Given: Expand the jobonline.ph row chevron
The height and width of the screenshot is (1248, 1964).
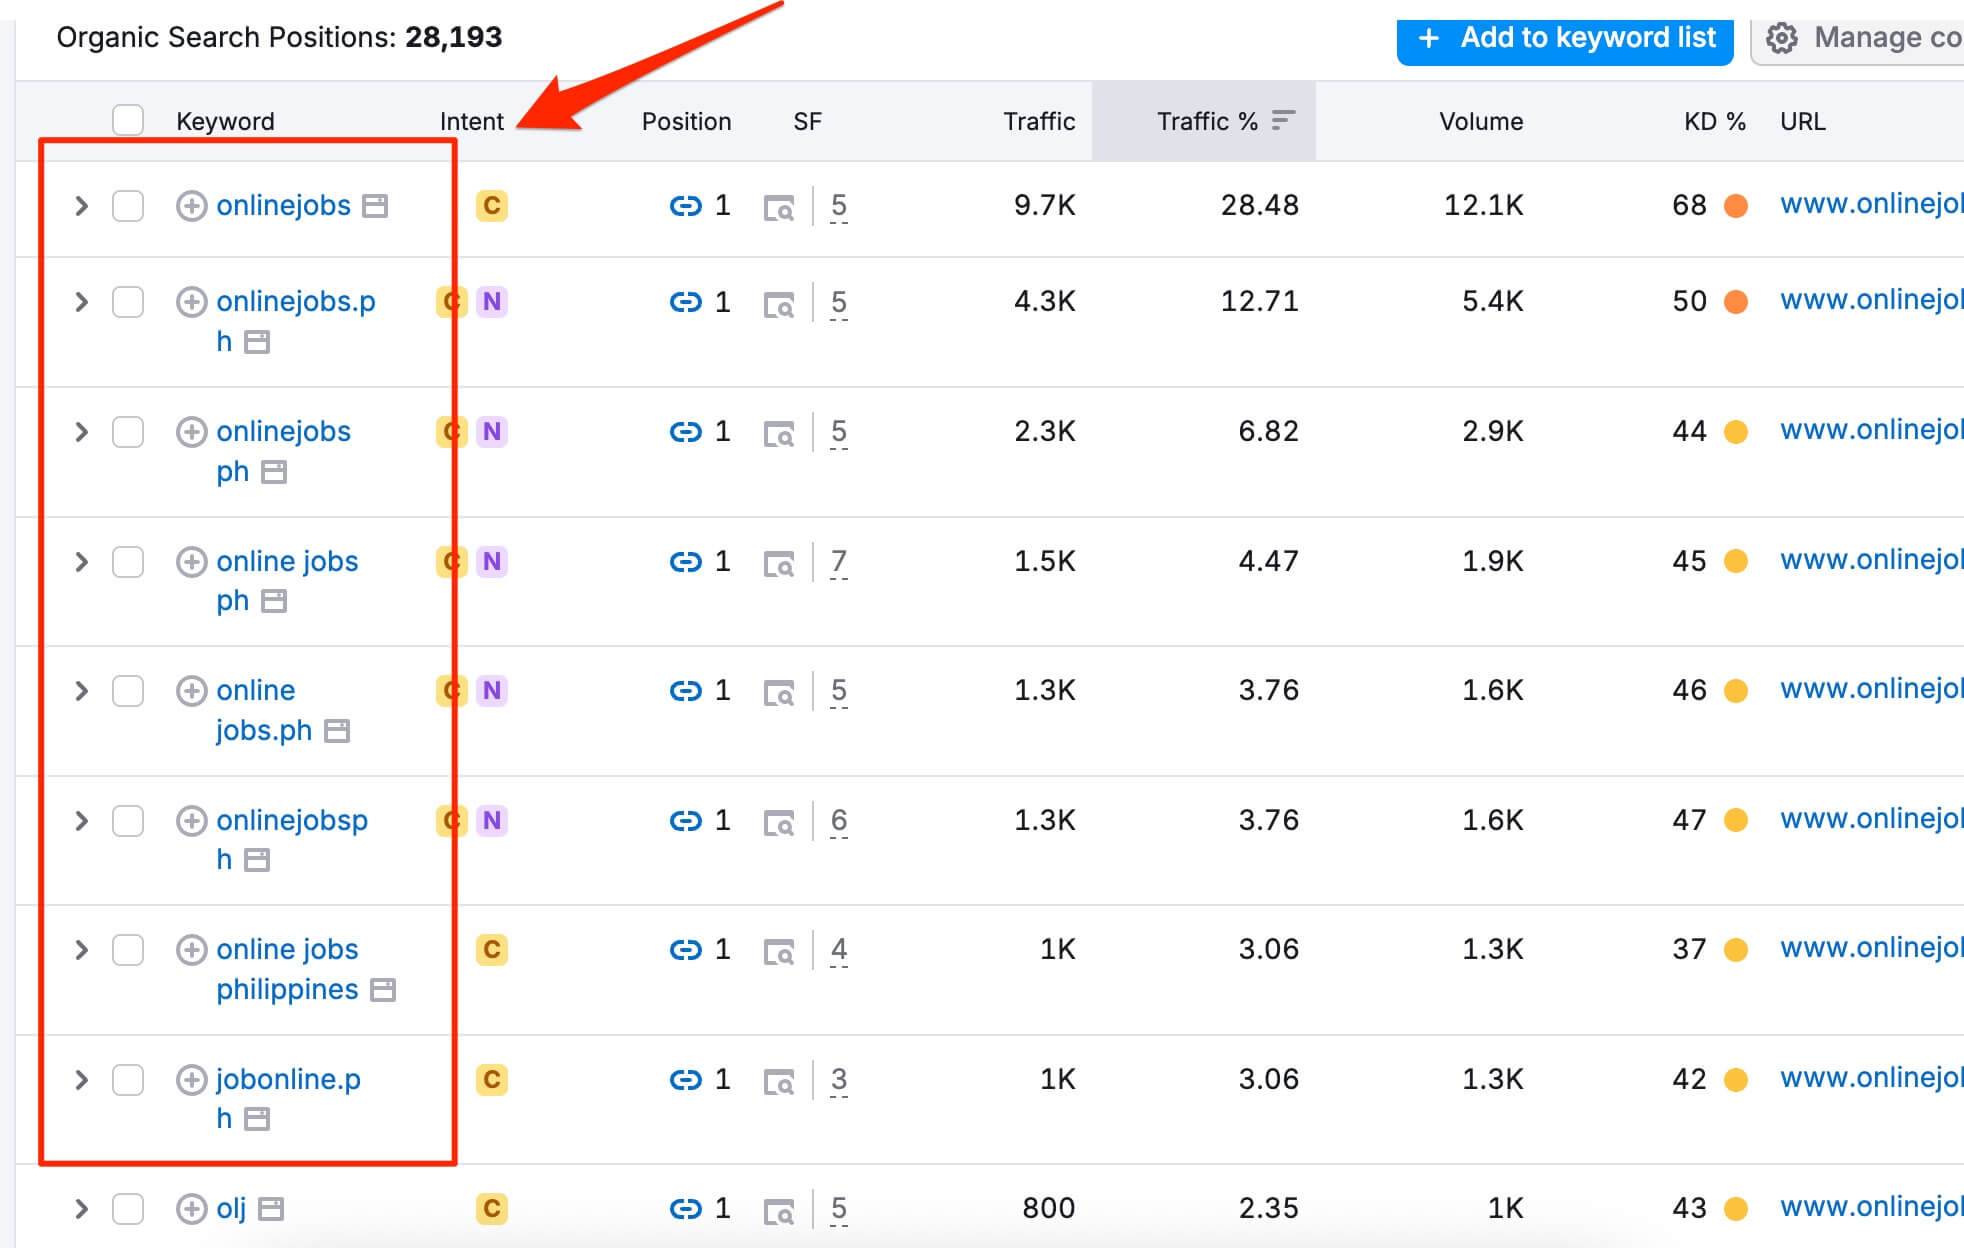Looking at the screenshot, I should pyautogui.click(x=81, y=1080).
